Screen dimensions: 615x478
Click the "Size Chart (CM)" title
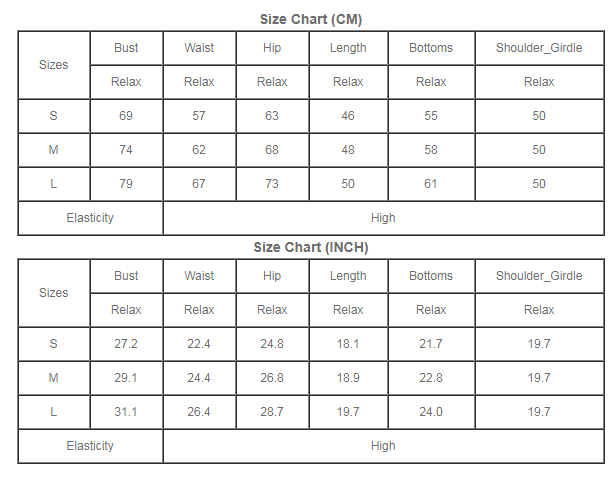[310, 19]
